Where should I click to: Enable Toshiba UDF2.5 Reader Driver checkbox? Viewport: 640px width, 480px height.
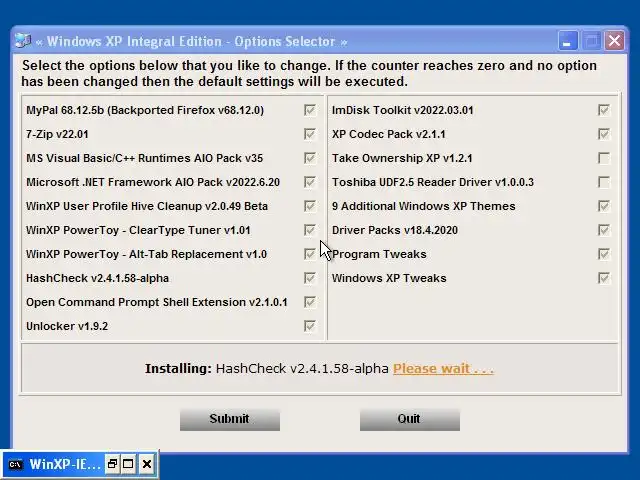coord(604,182)
